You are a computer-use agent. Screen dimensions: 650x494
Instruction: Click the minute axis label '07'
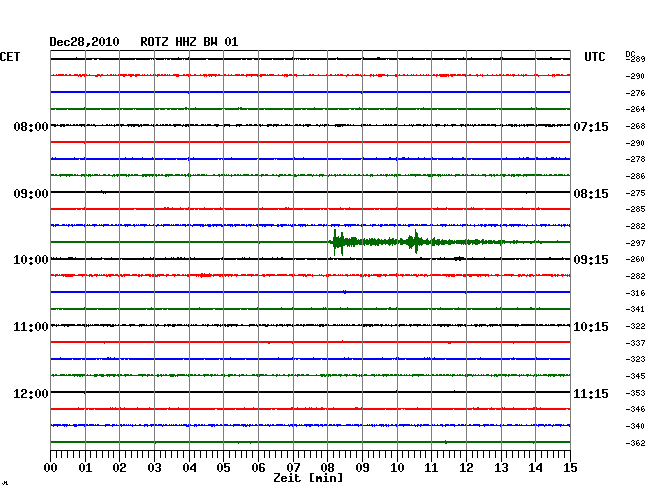(293, 468)
